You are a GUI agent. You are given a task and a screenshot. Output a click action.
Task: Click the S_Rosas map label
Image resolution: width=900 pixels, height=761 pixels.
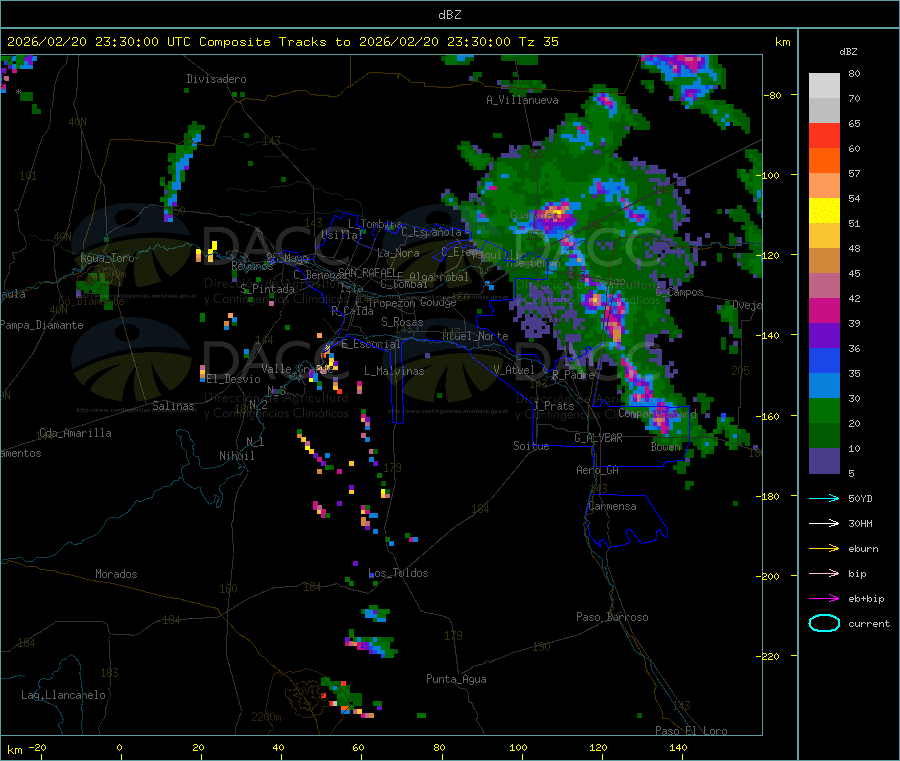point(402,322)
